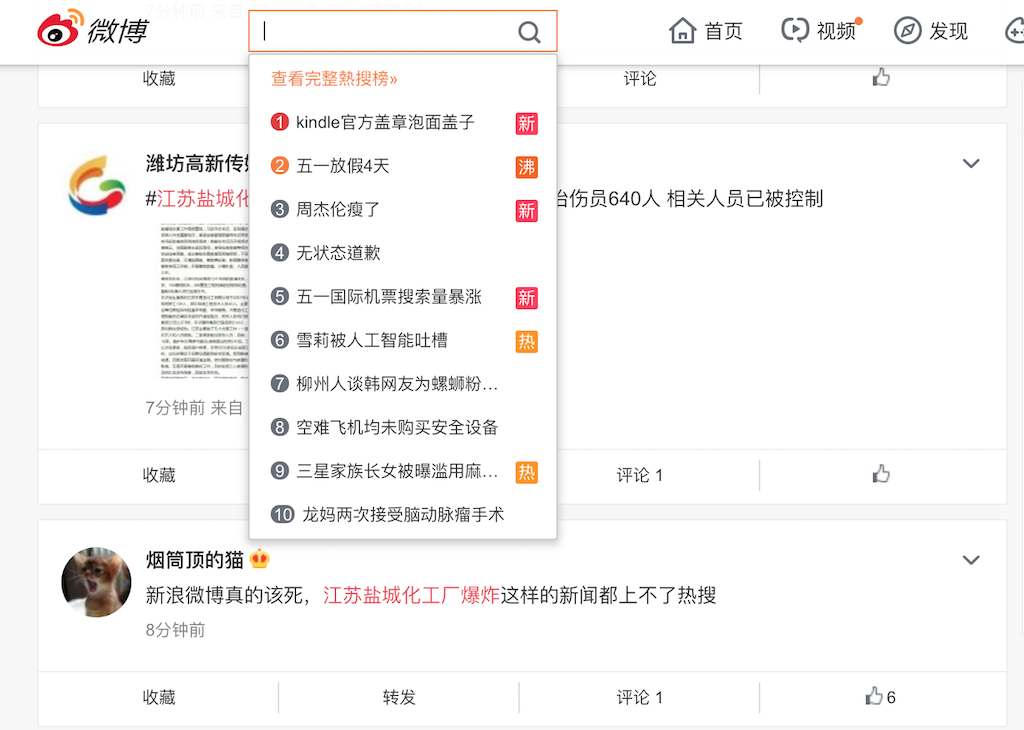The width and height of the screenshot is (1024, 730).
Task: Click the Weibo logo
Action: [x=93, y=29]
